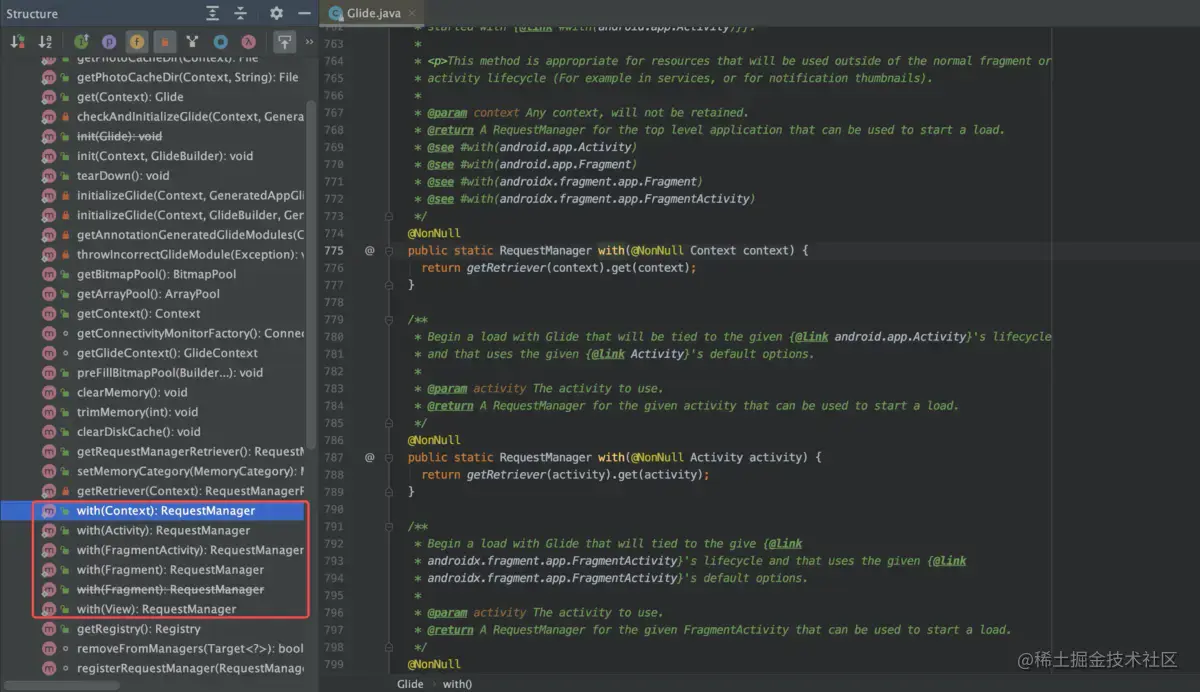This screenshot has width=1200, height=692.
Task: Select with(Activity): RequestManager in Structure
Action: [152, 530]
